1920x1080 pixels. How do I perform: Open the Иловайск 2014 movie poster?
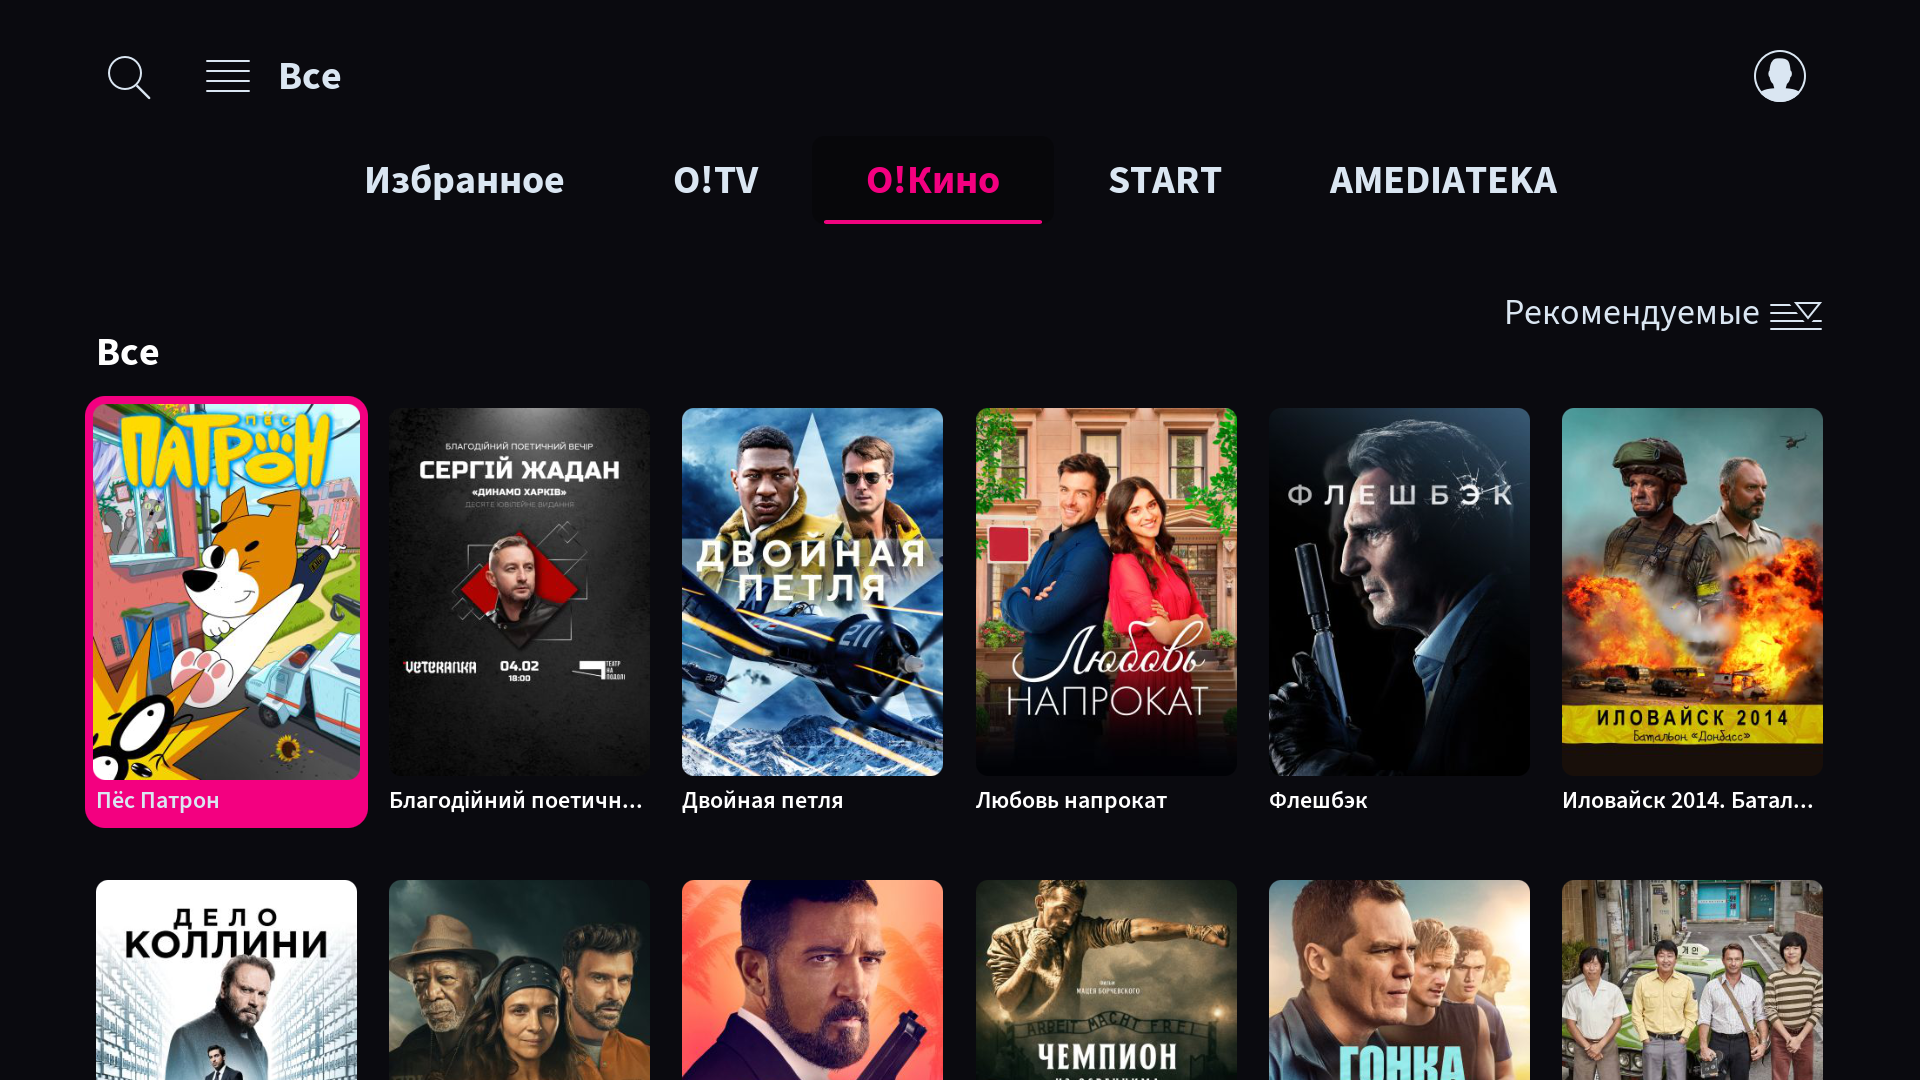click(x=1692, y=592)
